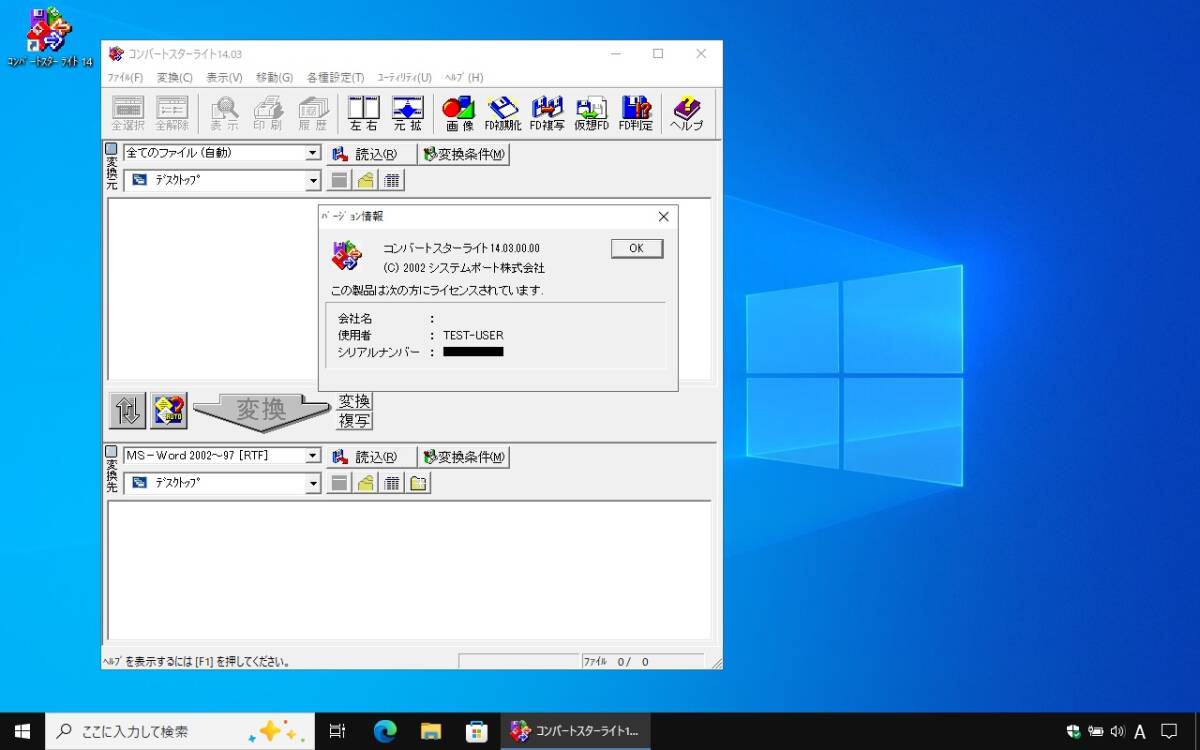1200x750 pixels.
Task: Click 読込(R) in the 変換元 panel
Action: point(371,154)
